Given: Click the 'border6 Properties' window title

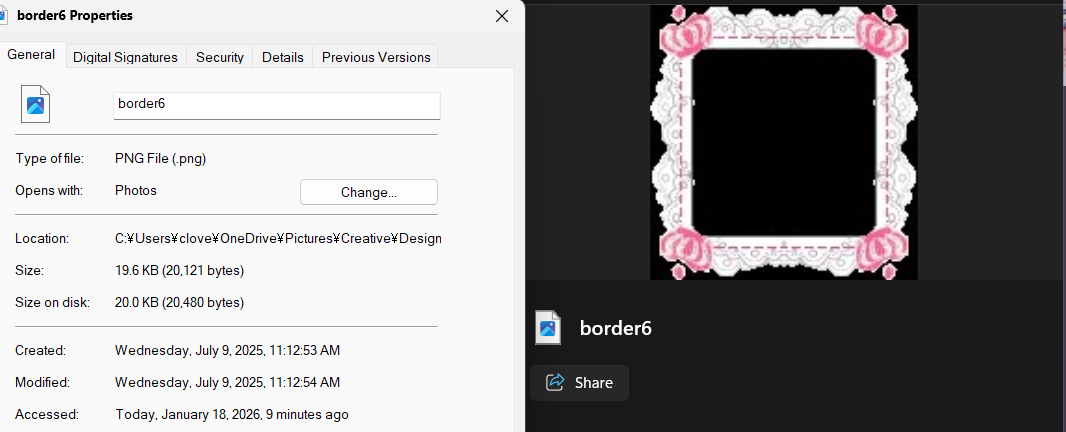Looking at the screenshot, I should pyautogui.click(x=75, y=16).
